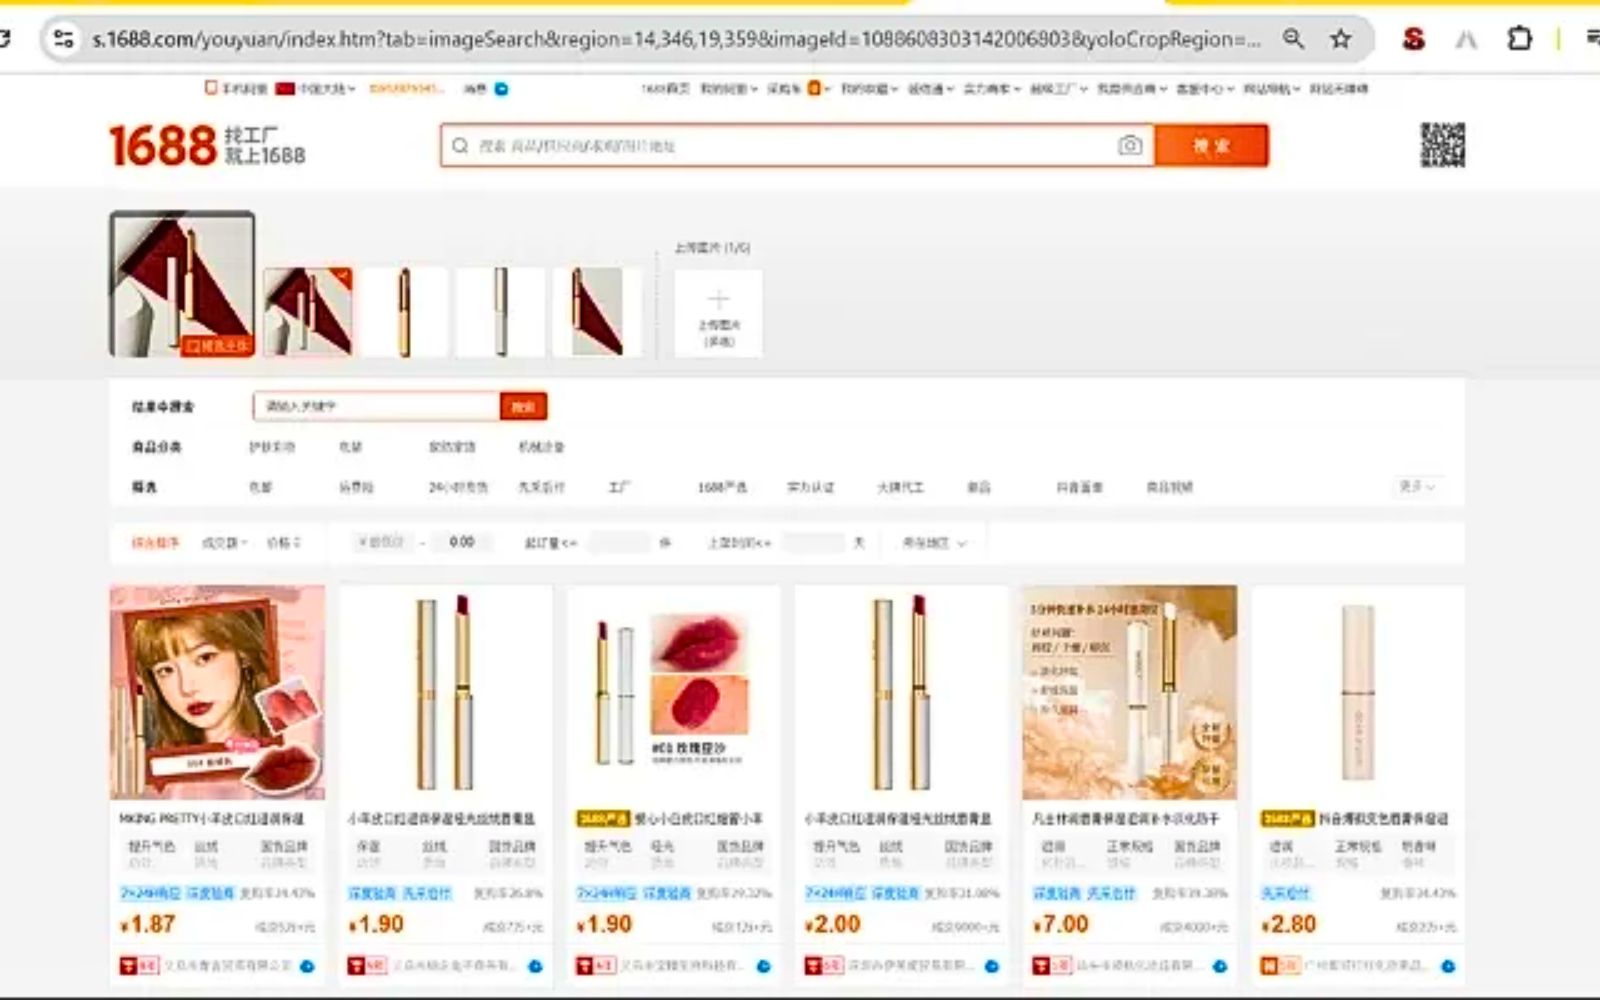Expand the 诚信通 dropdown
The width and height of the screenshot is (1600, 1000).
coord(929,89)
